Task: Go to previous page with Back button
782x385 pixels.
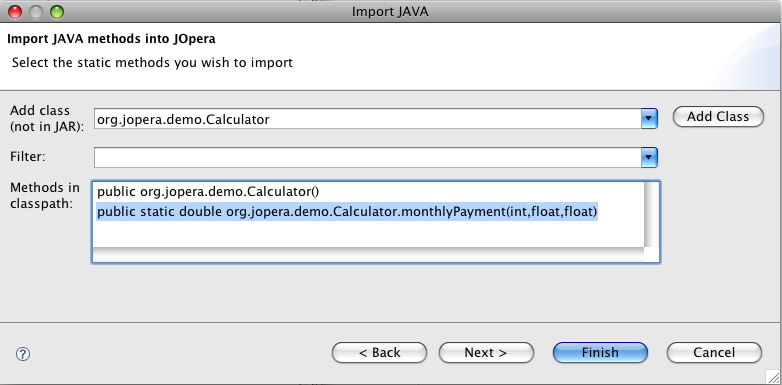Action: pos(379,353)
